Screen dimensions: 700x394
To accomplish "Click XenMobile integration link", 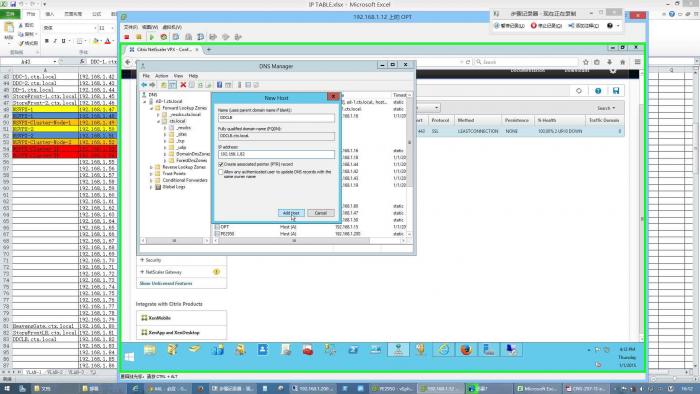I will [159, 318].
